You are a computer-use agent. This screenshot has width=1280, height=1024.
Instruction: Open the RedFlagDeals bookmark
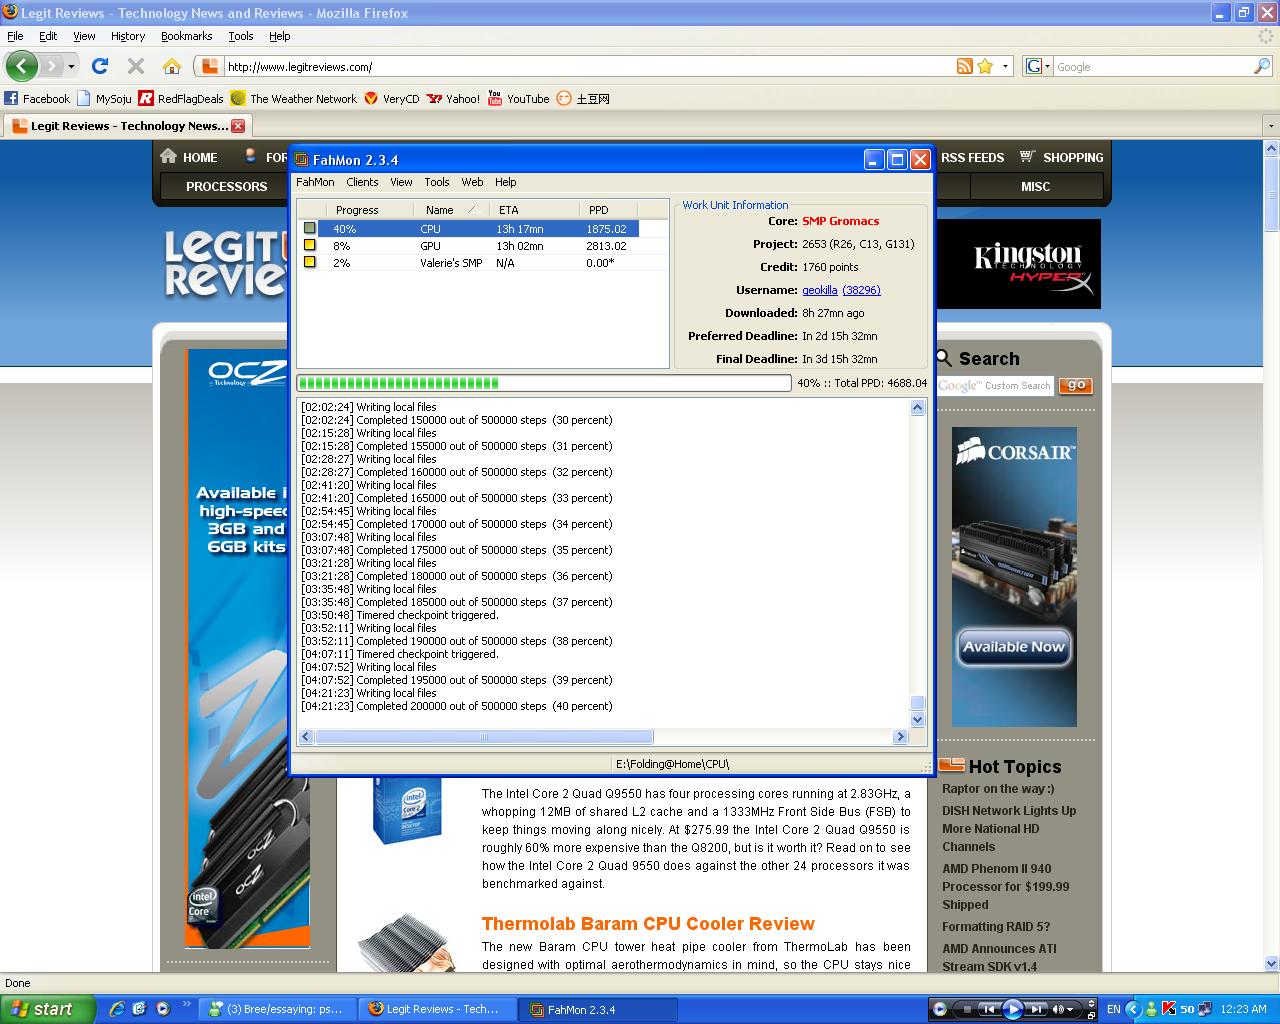tap(181, 98)
